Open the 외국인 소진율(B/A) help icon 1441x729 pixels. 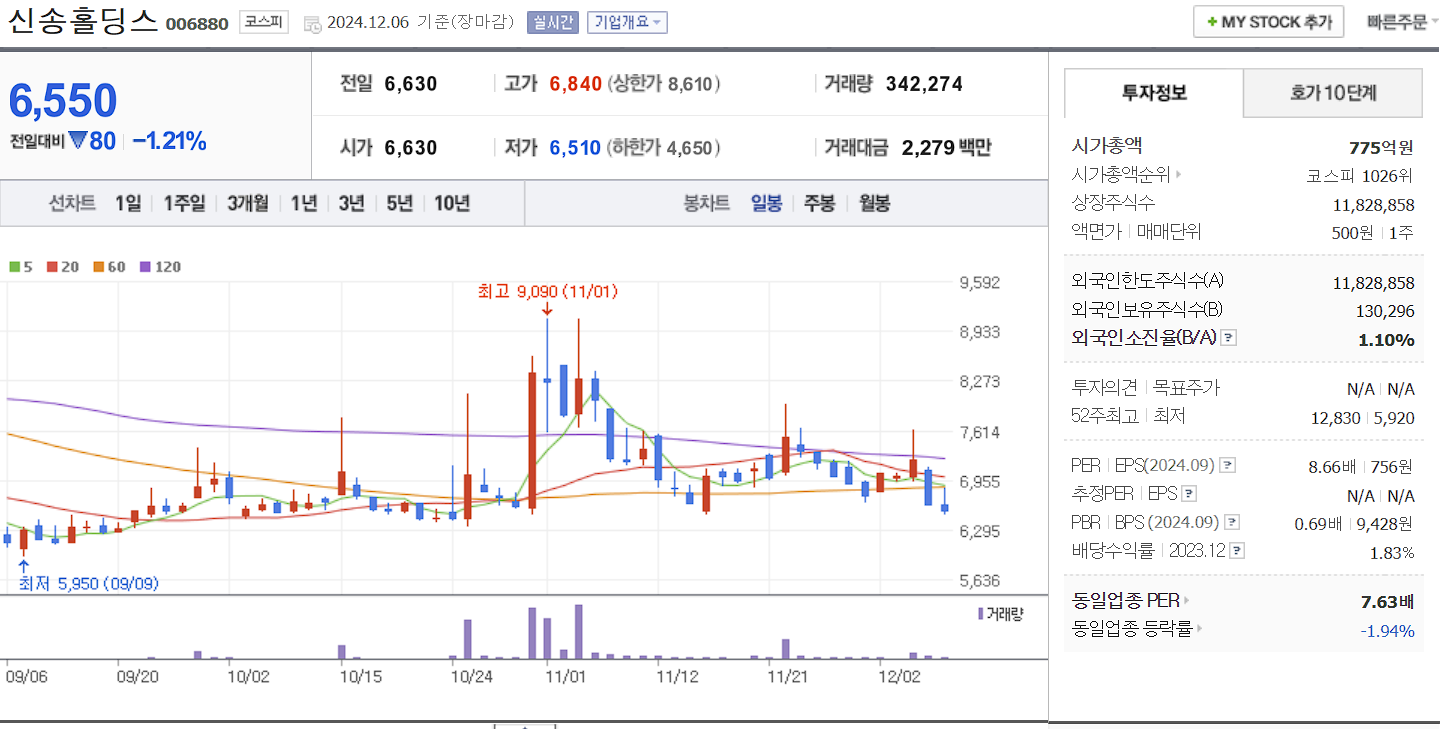pyautogui.click(x=1228, y=338)
